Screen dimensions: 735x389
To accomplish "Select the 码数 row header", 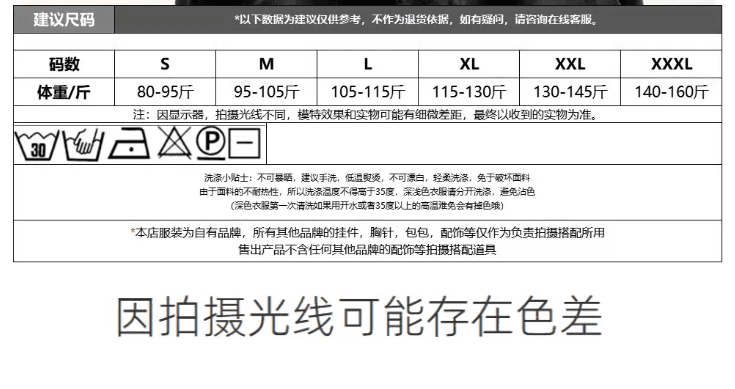I will (x=64, y=64).
